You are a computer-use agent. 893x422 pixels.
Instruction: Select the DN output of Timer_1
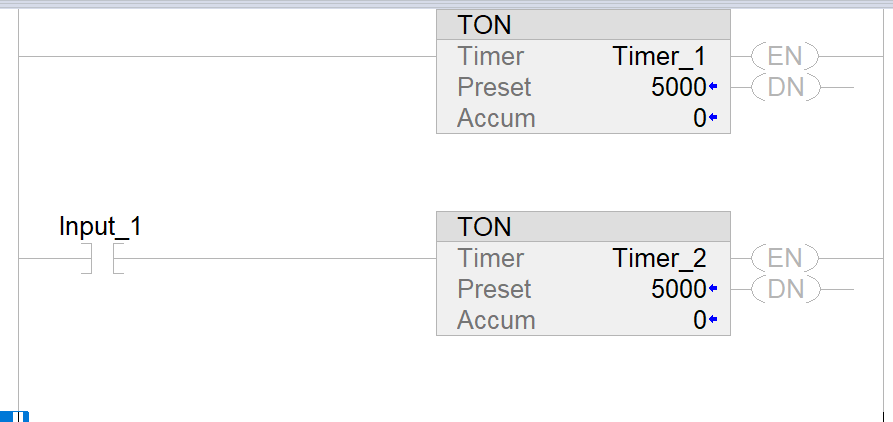tap(785, 87)
